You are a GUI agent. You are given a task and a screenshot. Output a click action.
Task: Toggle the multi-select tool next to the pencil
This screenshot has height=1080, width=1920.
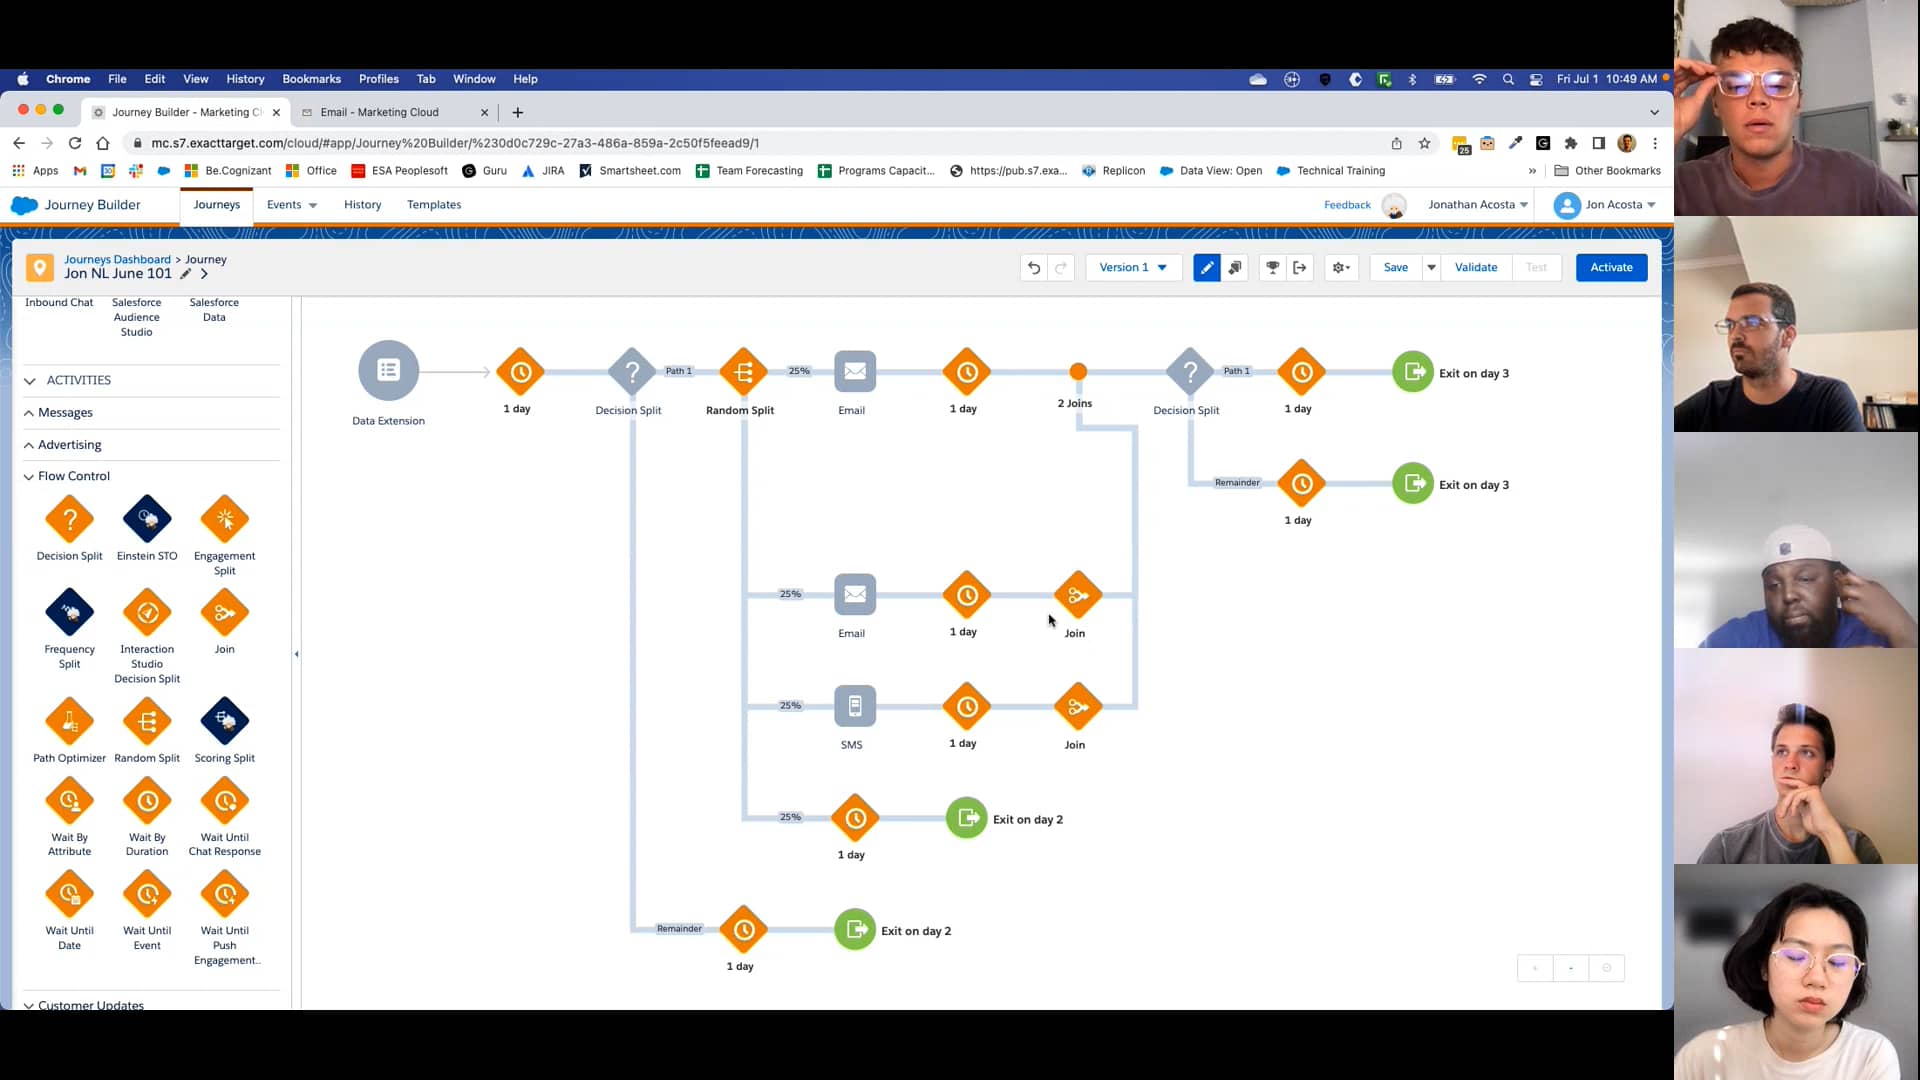tap(1235, 267)
